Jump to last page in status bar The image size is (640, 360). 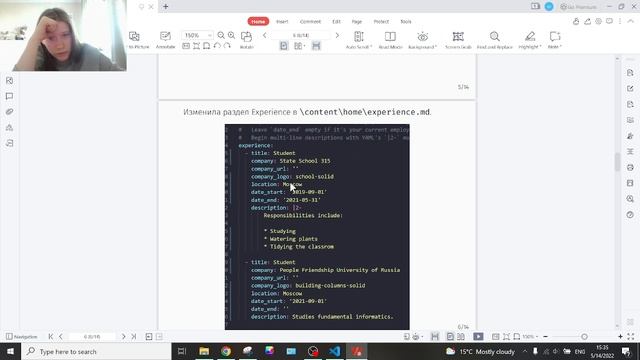(x=133, y=337)
